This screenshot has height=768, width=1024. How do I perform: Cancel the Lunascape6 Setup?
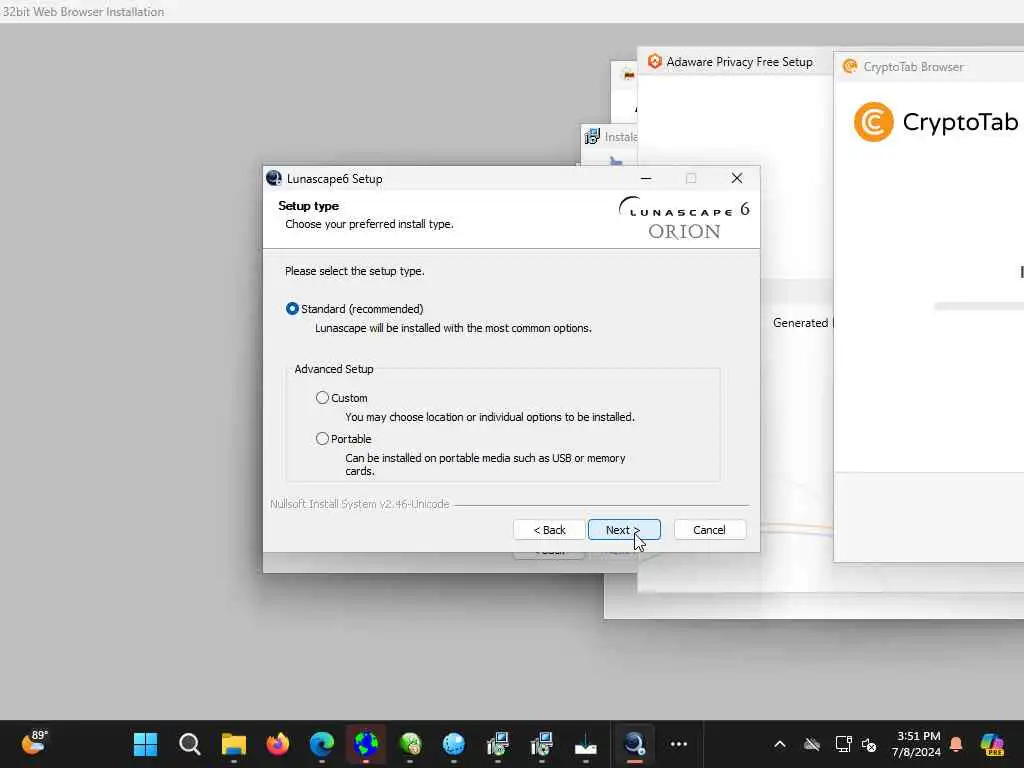coord(709,530)
